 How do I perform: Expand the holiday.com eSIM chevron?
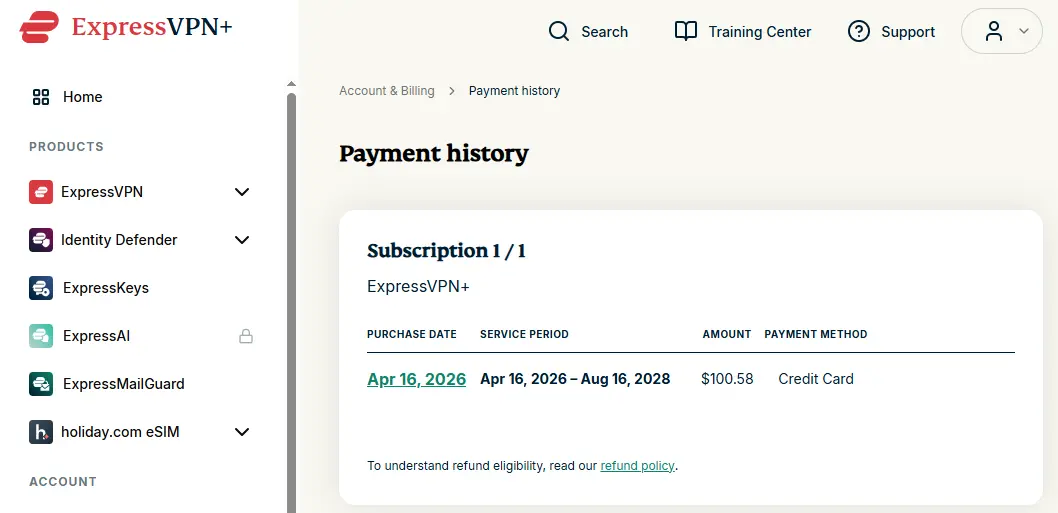point(242,432)
